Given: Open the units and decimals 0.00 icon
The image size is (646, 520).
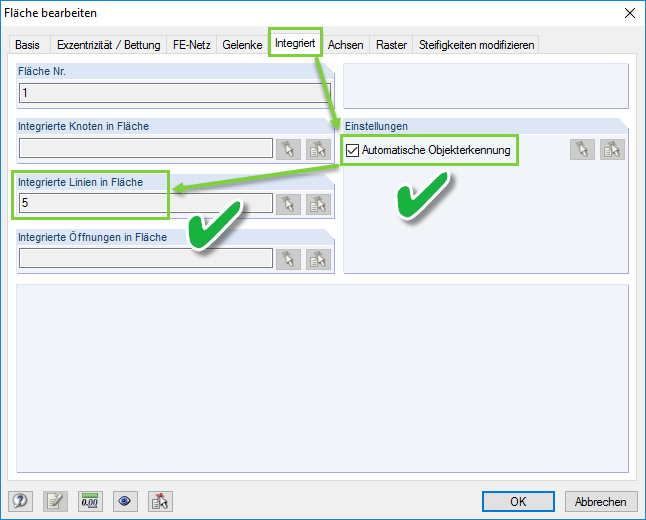Looking at the screenshot, I should (90, 501).
